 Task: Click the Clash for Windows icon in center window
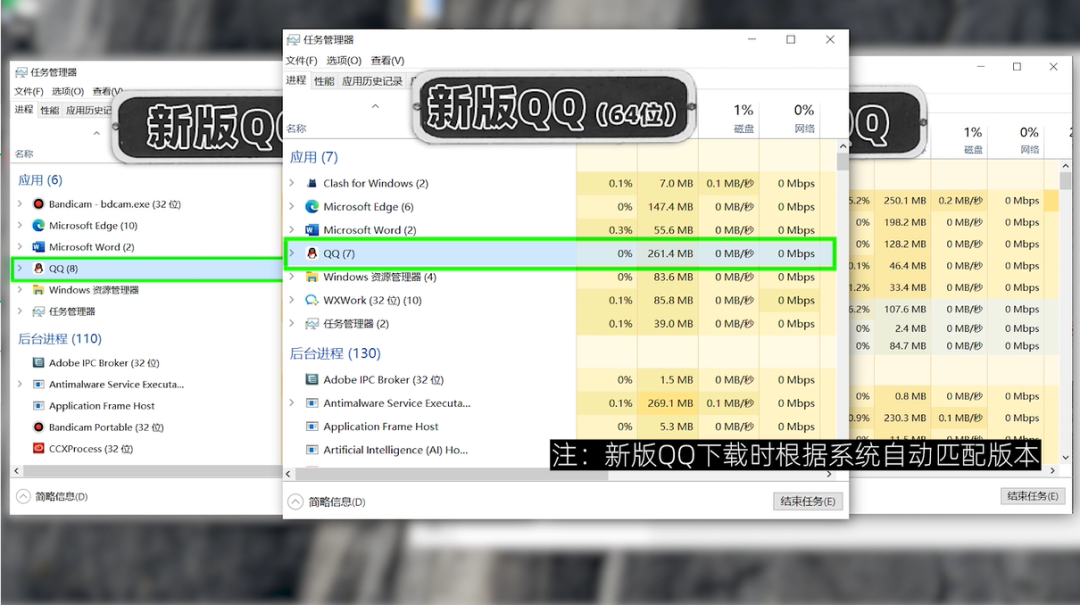[312, 183]
